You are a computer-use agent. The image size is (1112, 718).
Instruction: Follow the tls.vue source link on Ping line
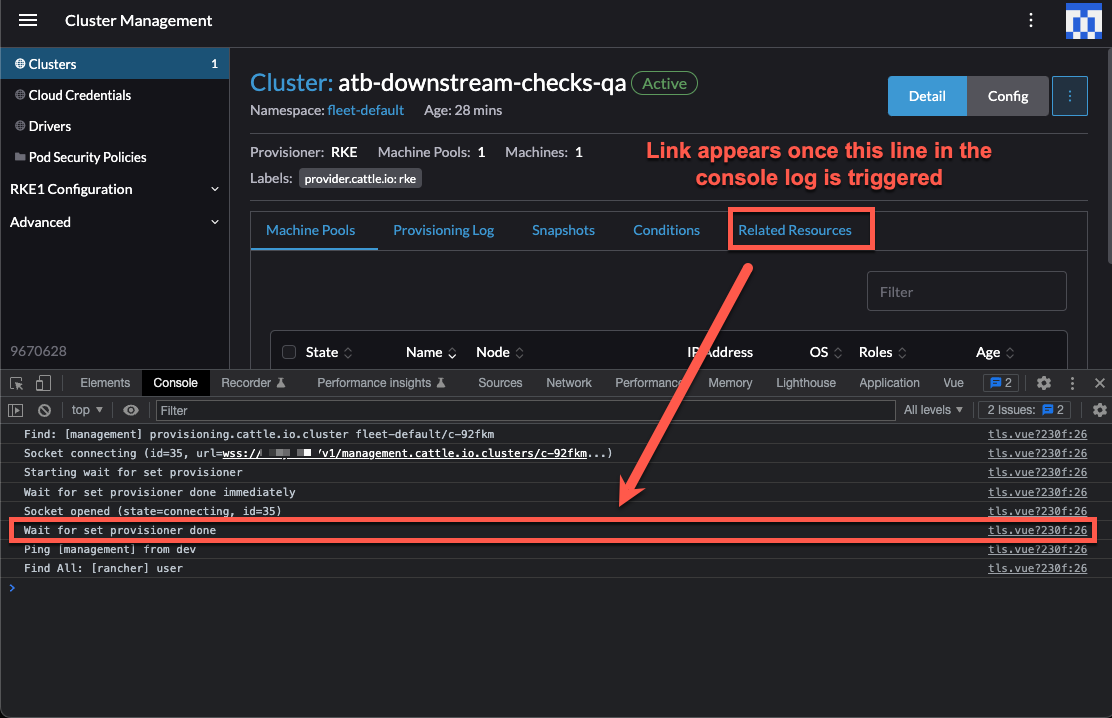tap(1038, 549)
